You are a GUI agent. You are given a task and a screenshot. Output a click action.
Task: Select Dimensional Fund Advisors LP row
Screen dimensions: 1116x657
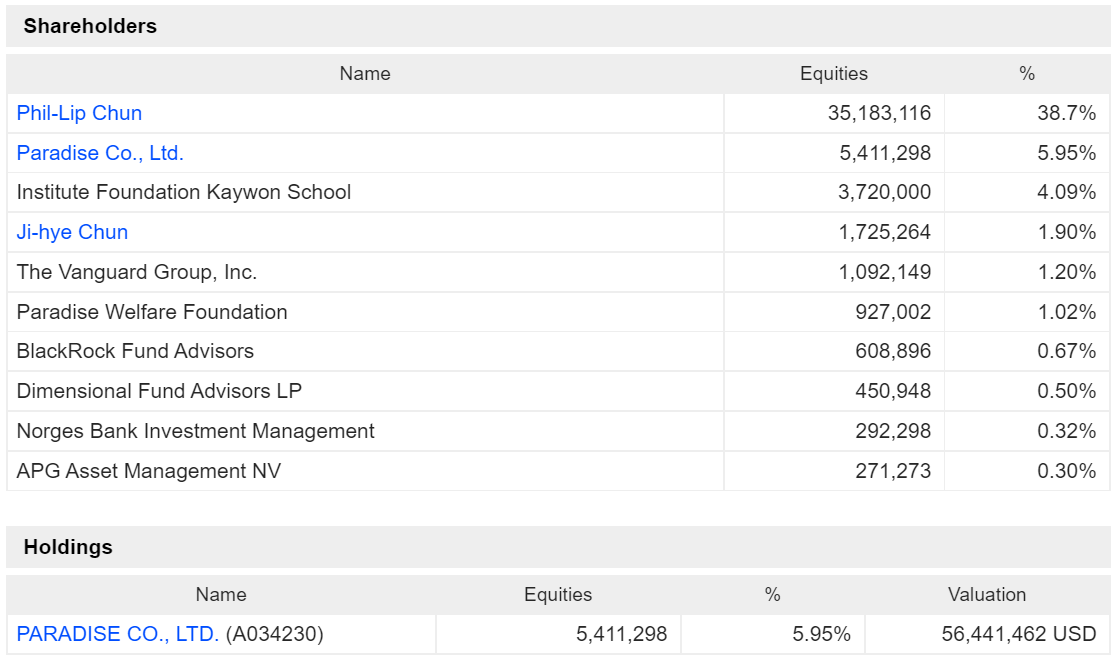coord(558,391)
